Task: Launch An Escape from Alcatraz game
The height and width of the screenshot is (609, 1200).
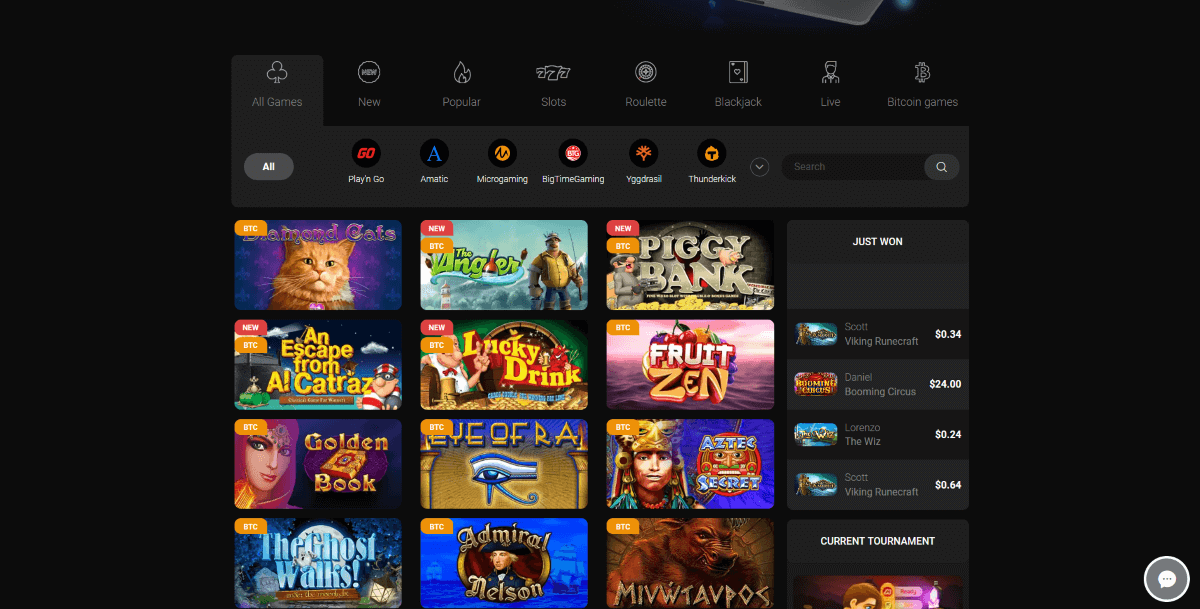Action: [x=318, y=365]
